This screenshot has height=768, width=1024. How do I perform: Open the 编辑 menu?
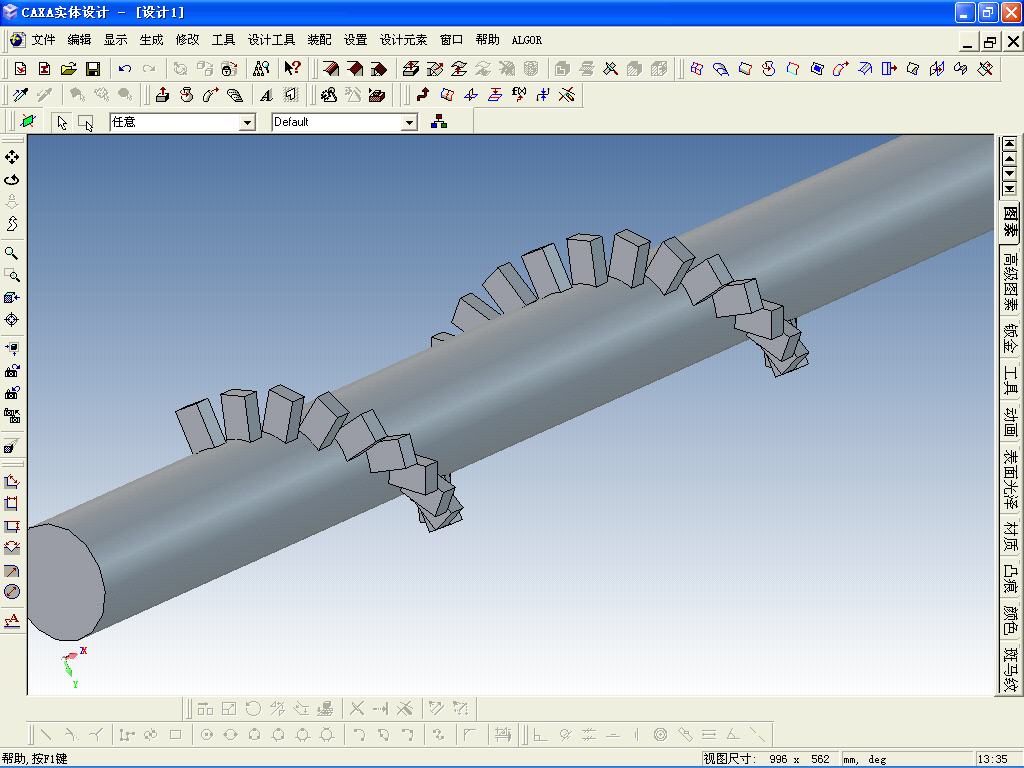click(x=79, y=40)
